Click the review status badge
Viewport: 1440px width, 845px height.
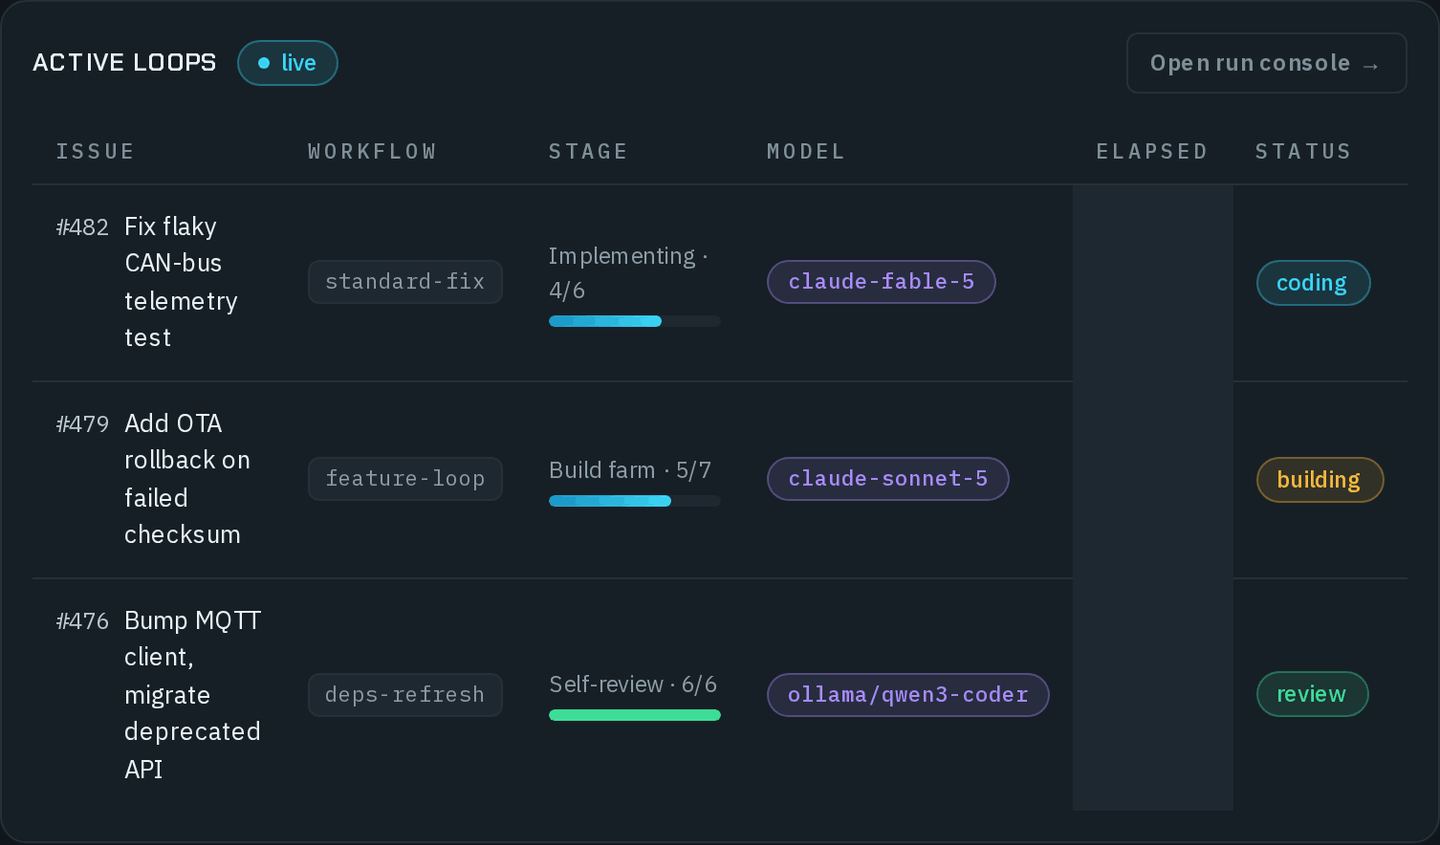[x=1312, y=694]
